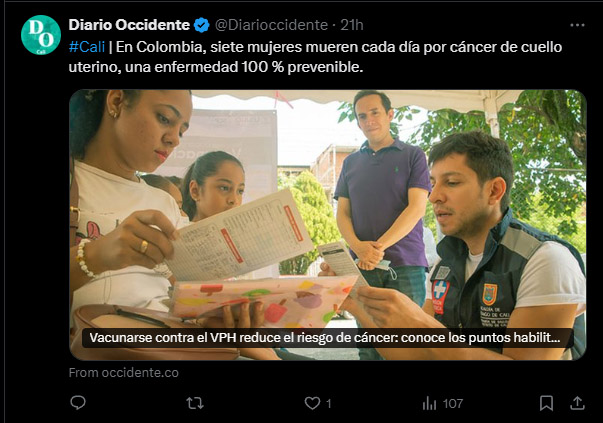Screen dimensions: 603x423
Task: Open Diario Occidente profile avatar
Action: 41,35
